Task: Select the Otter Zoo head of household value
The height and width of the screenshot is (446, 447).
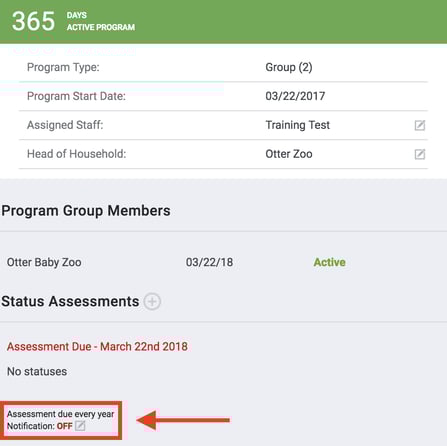Action: coord(289,154)
